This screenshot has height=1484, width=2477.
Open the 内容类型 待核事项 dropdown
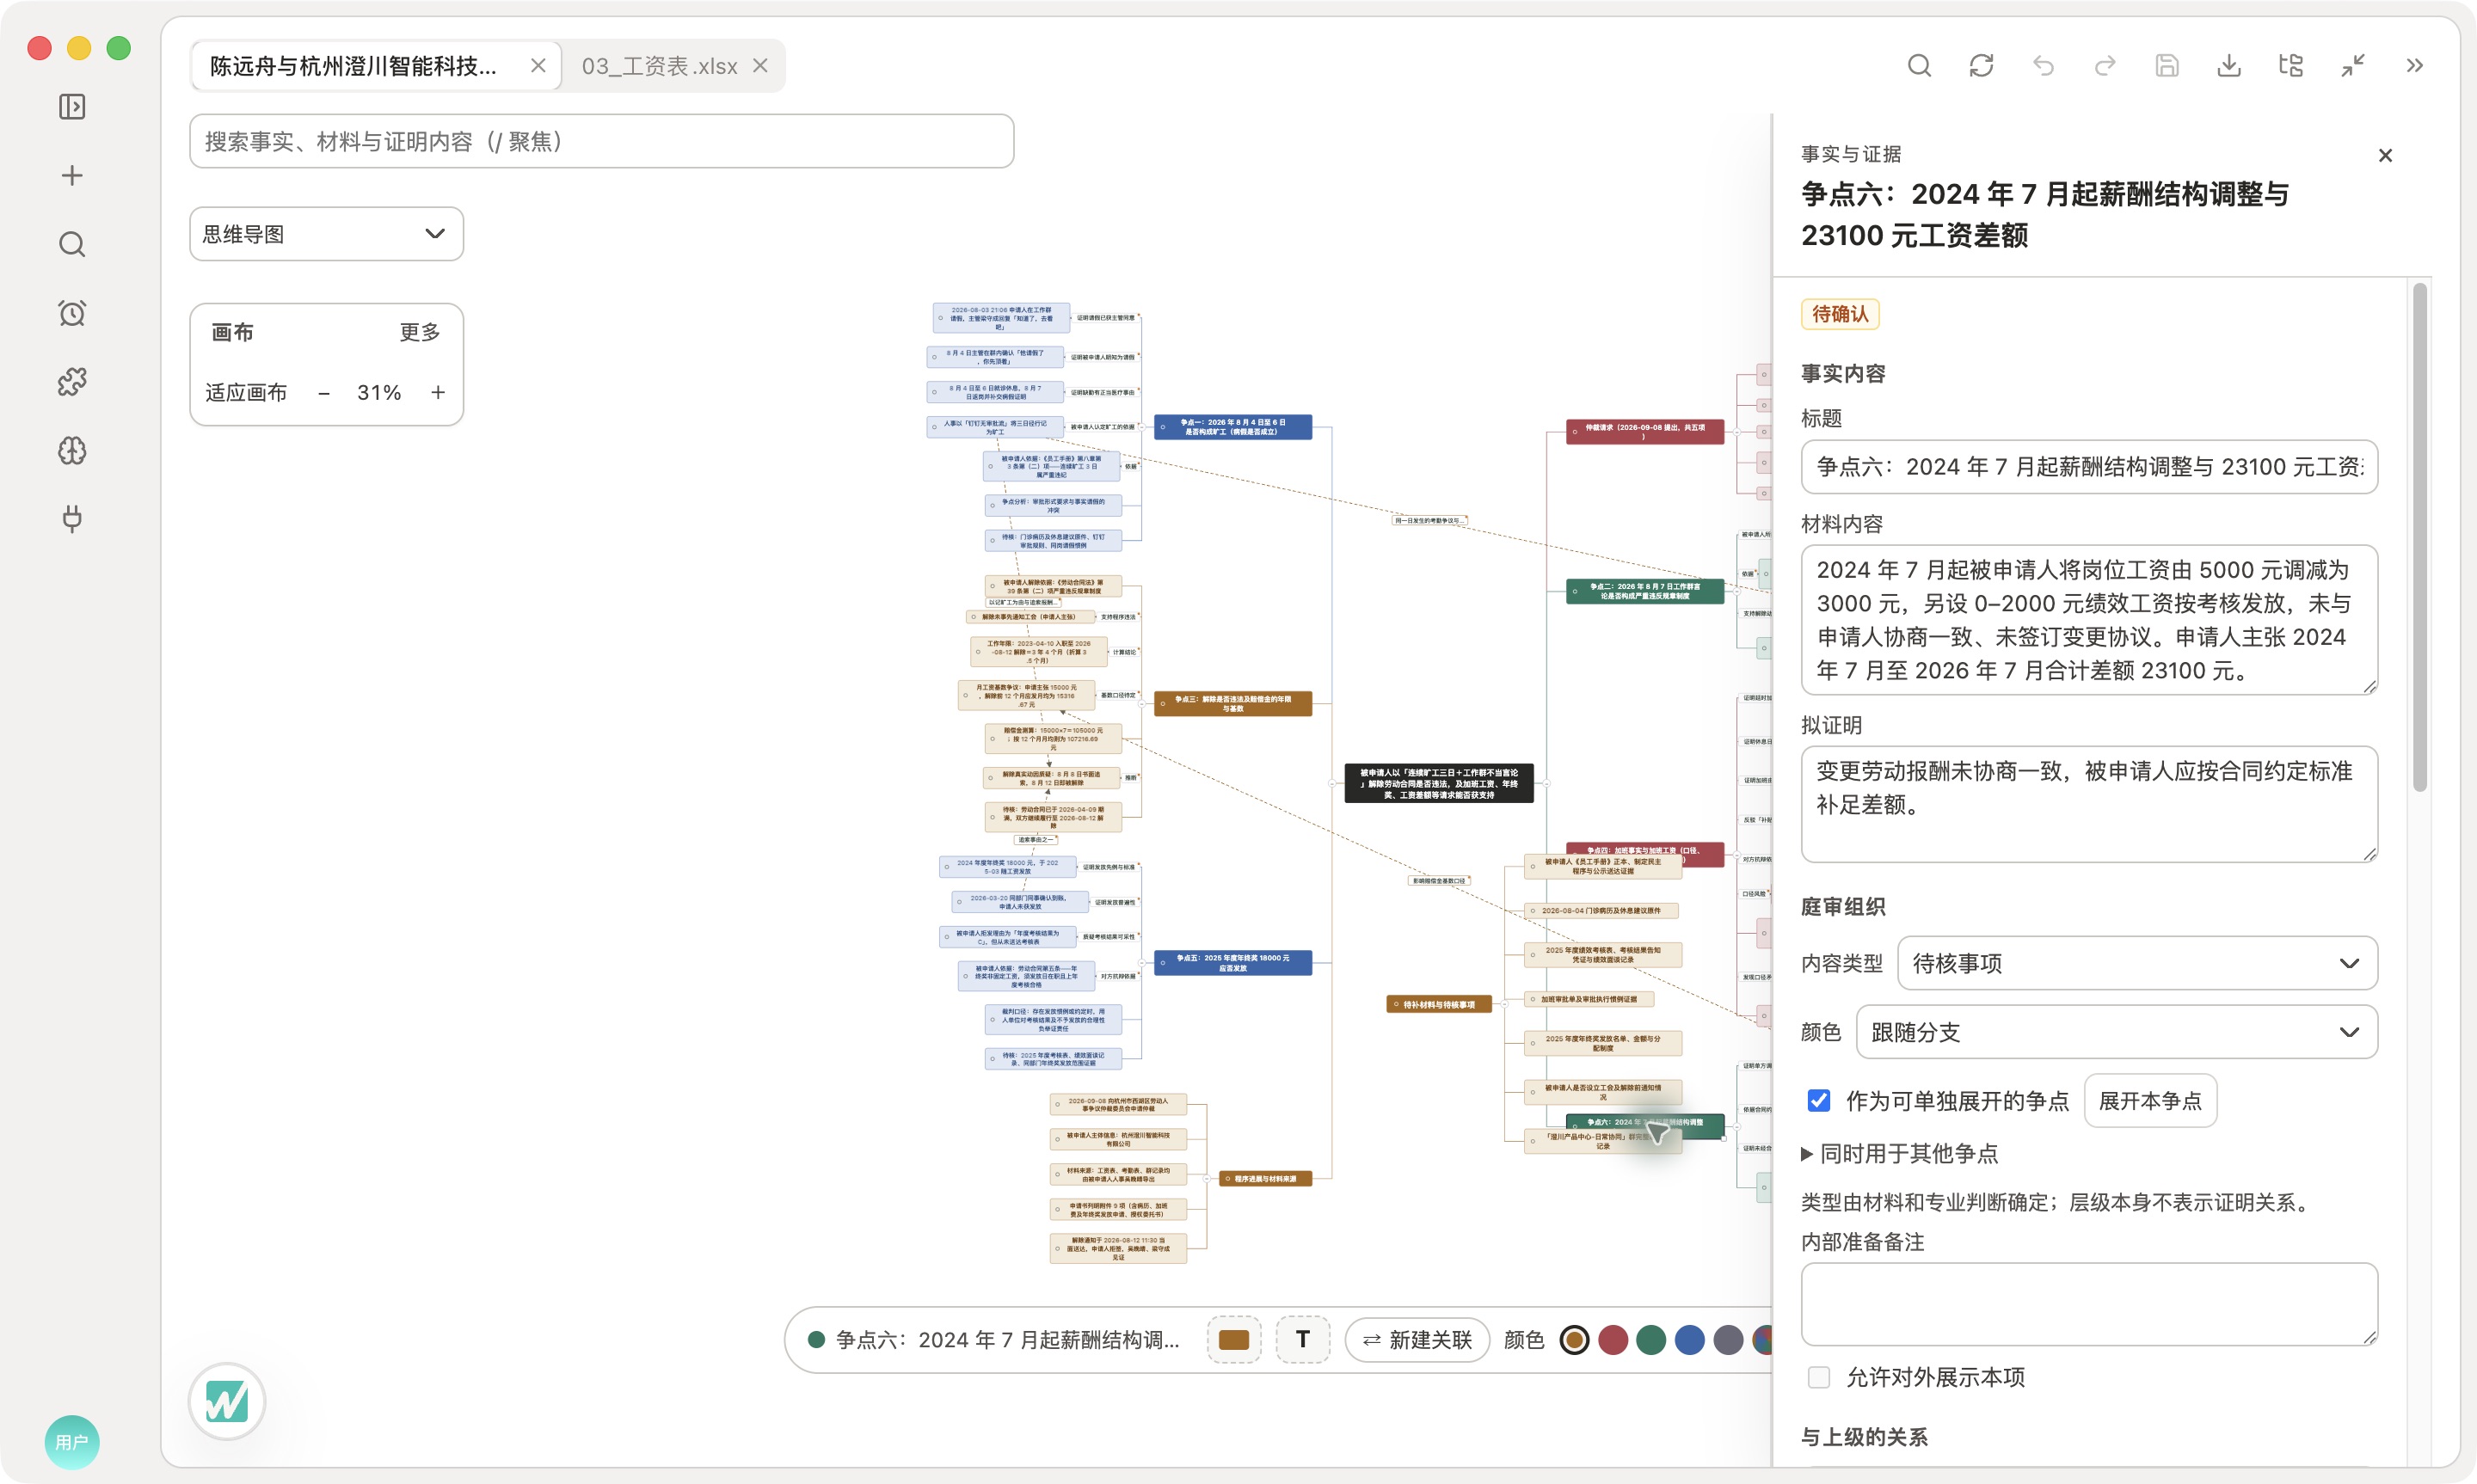click(x=2137, y=963)
